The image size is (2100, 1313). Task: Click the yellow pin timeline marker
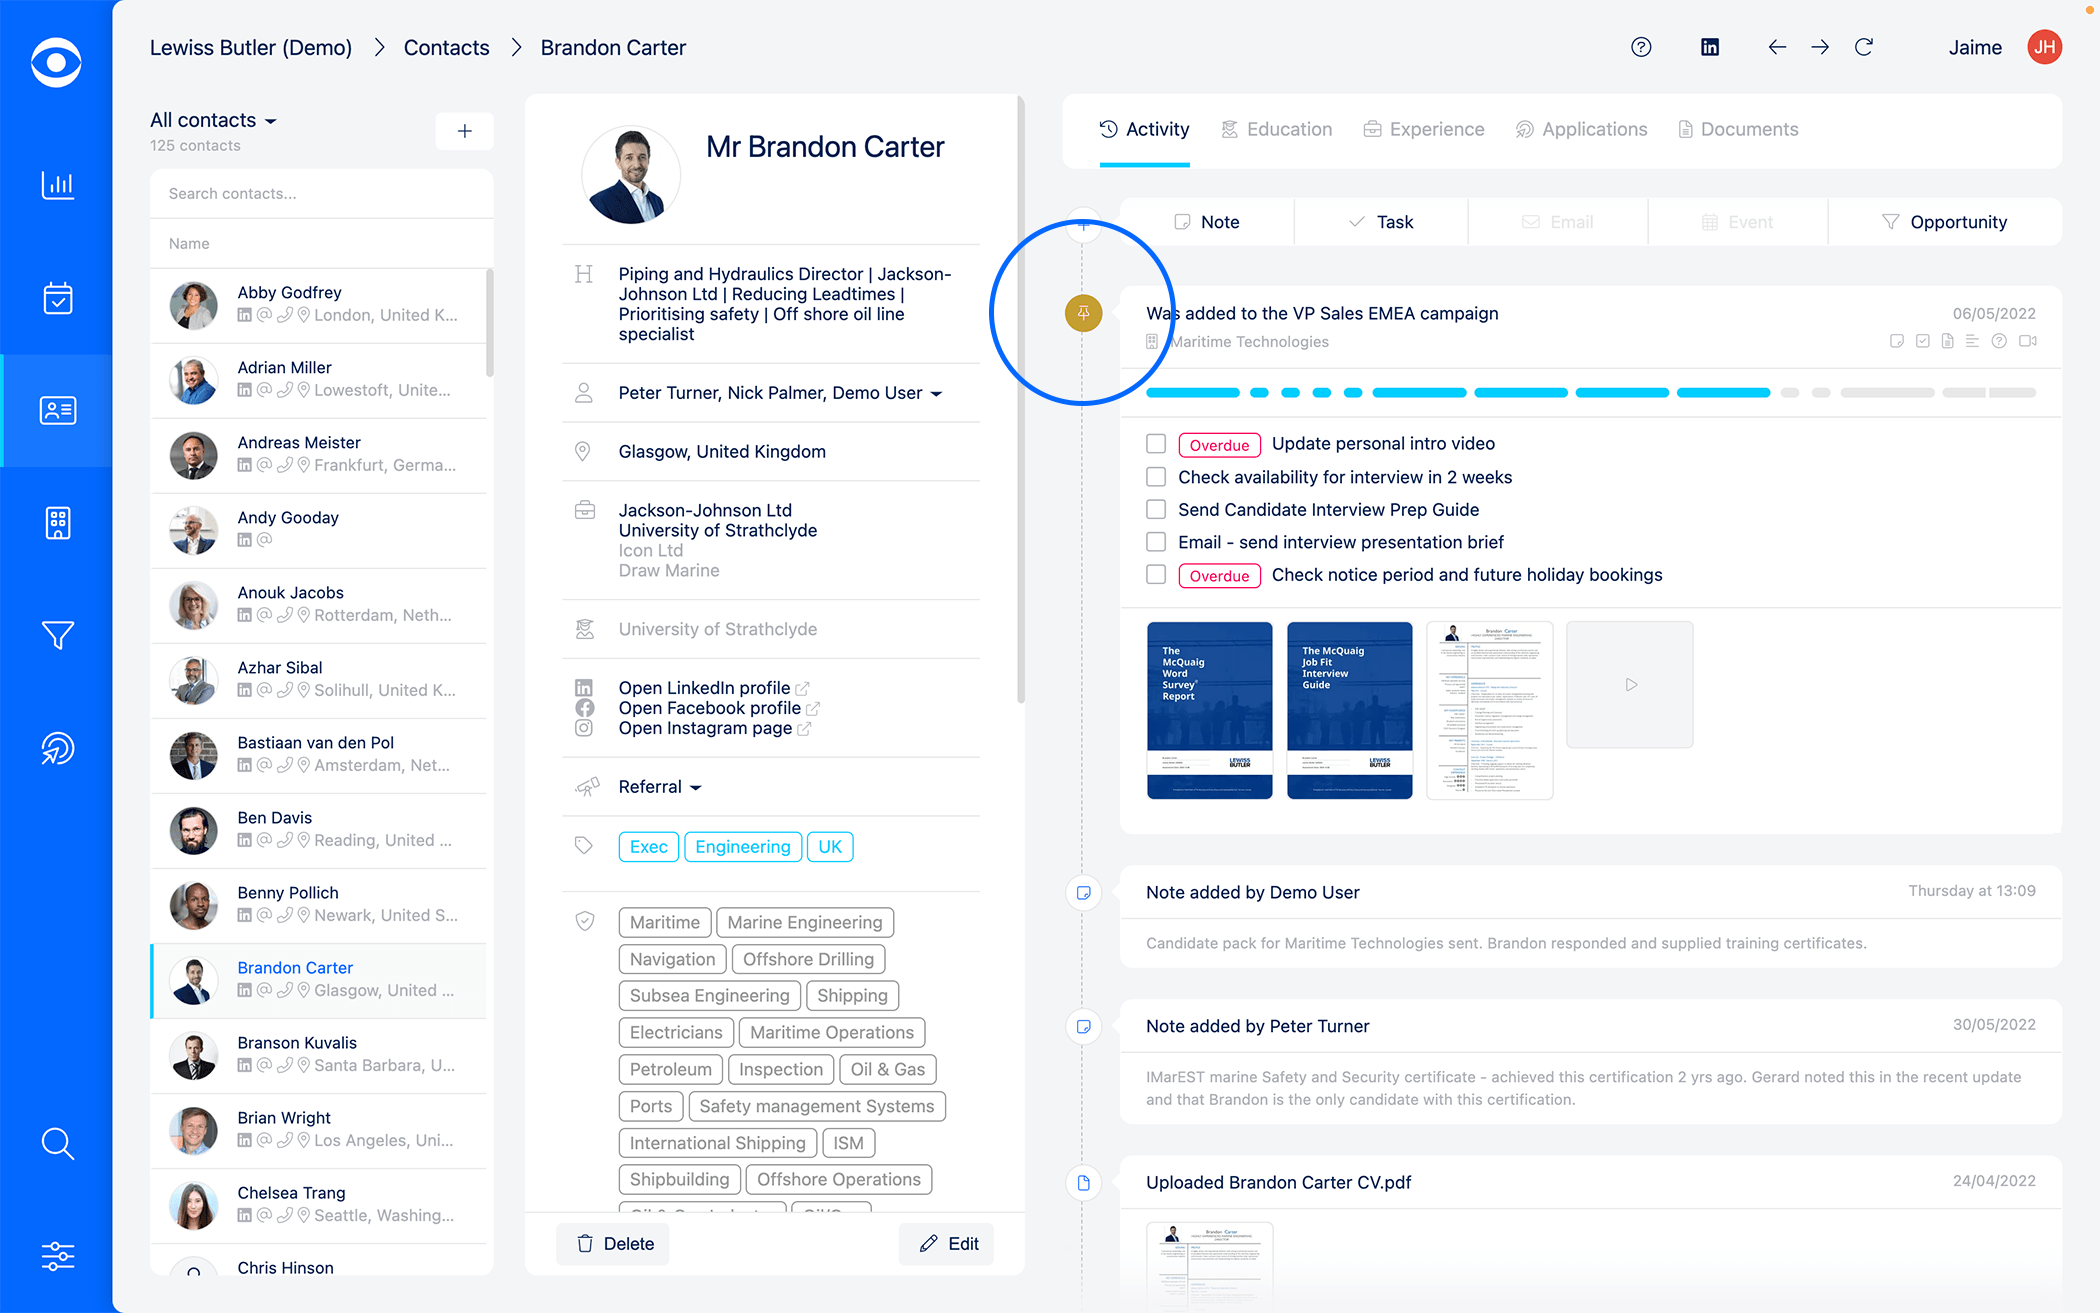point(1083,313)
